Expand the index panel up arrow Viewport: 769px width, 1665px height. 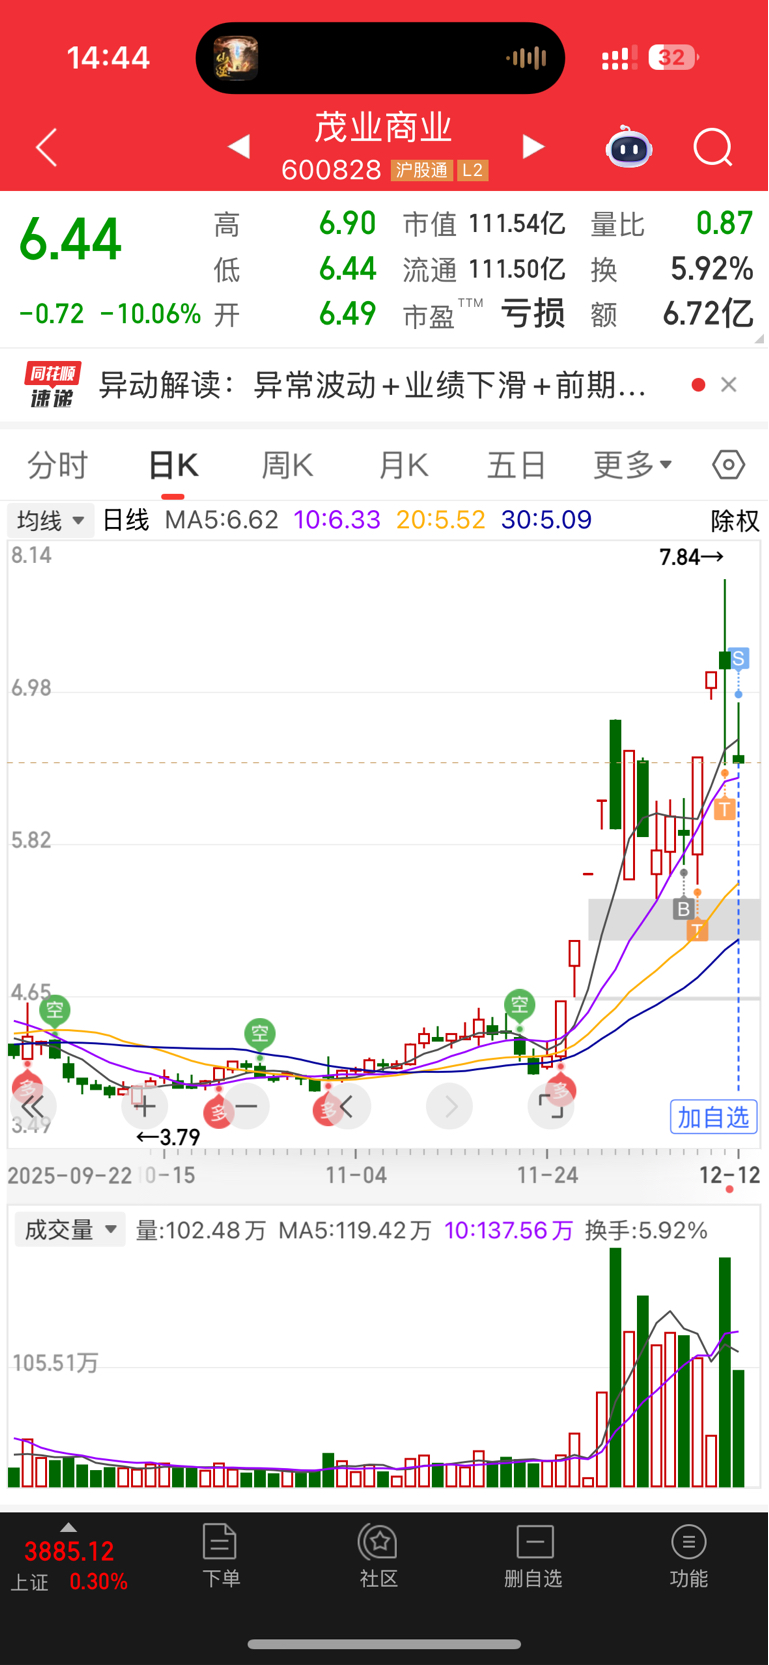(68, 1527)
